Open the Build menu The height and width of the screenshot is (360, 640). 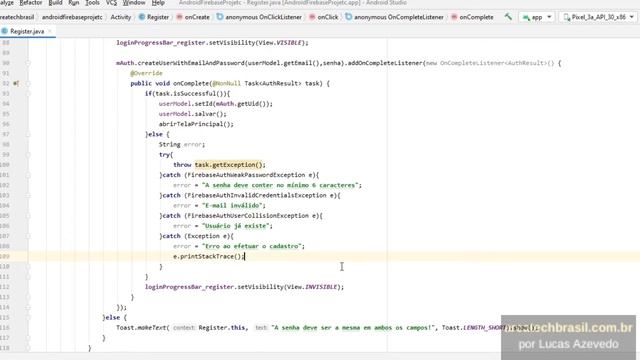(55, 3)
